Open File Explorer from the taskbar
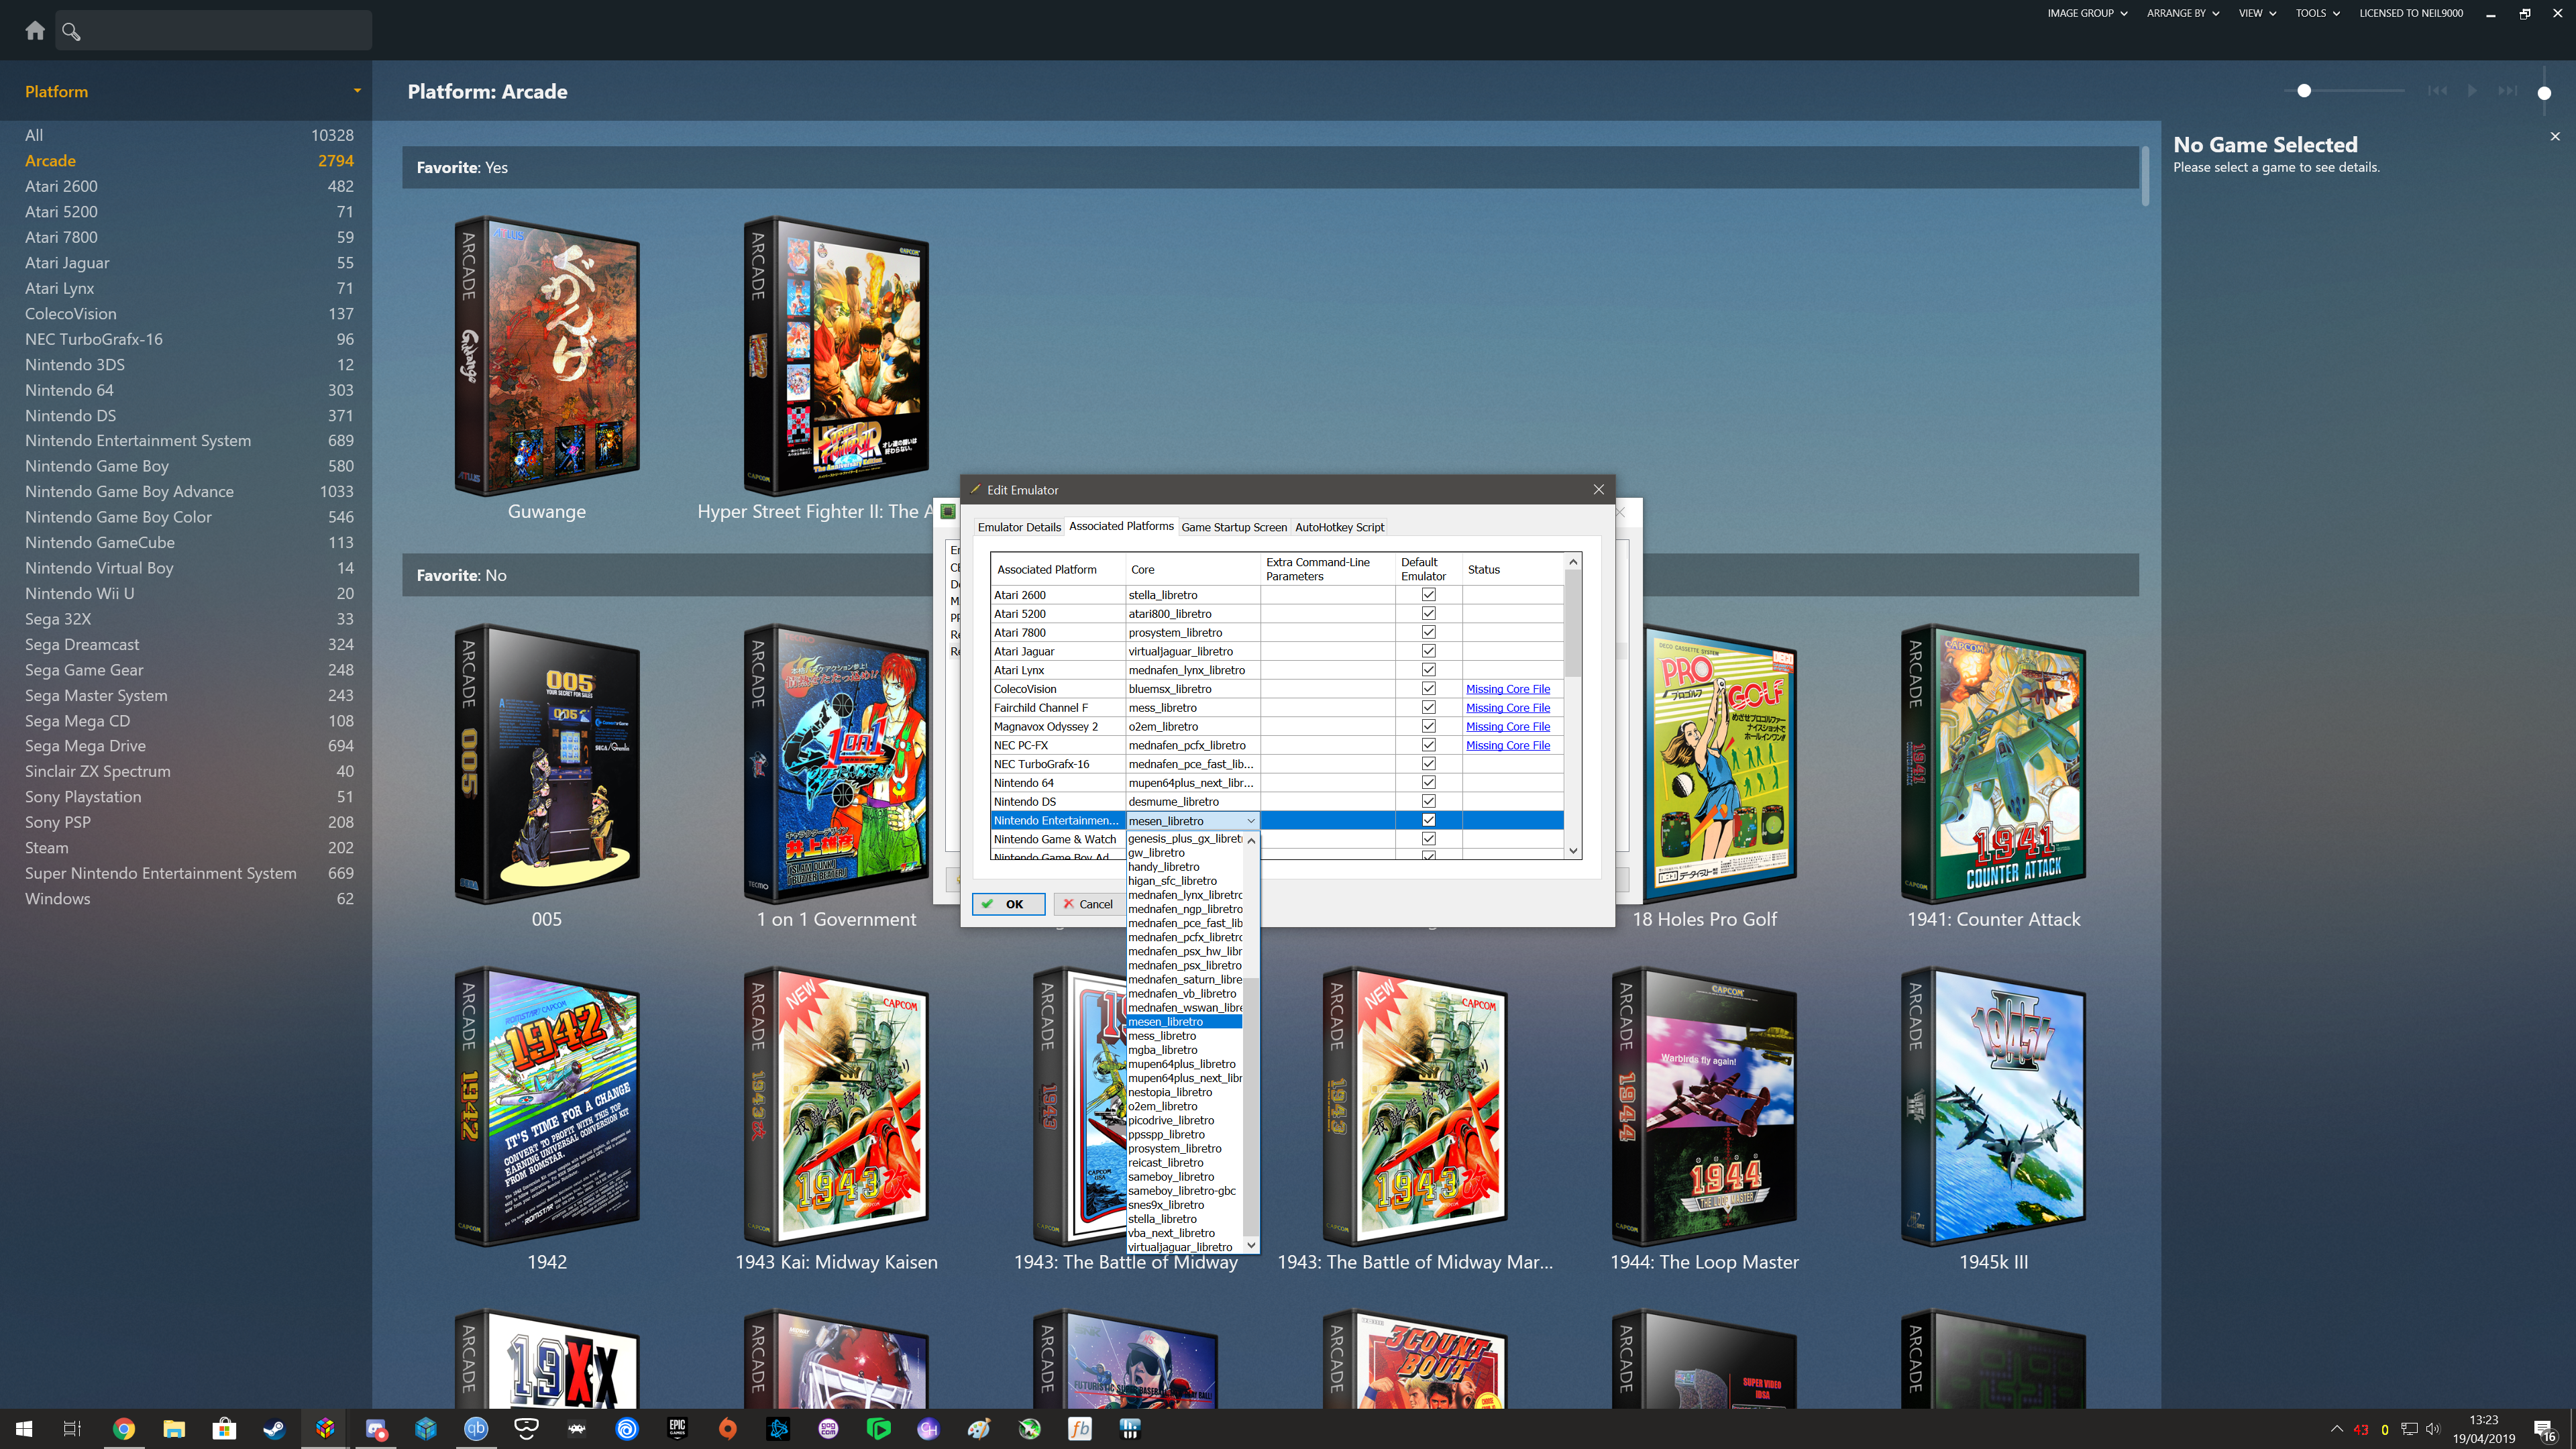The image size is (2576, 1449). pos(174,1428)
